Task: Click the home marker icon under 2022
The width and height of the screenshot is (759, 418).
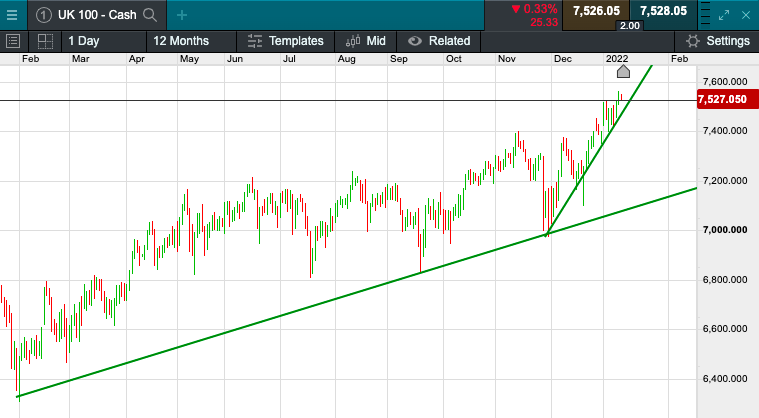Action: tap(623, 71)
